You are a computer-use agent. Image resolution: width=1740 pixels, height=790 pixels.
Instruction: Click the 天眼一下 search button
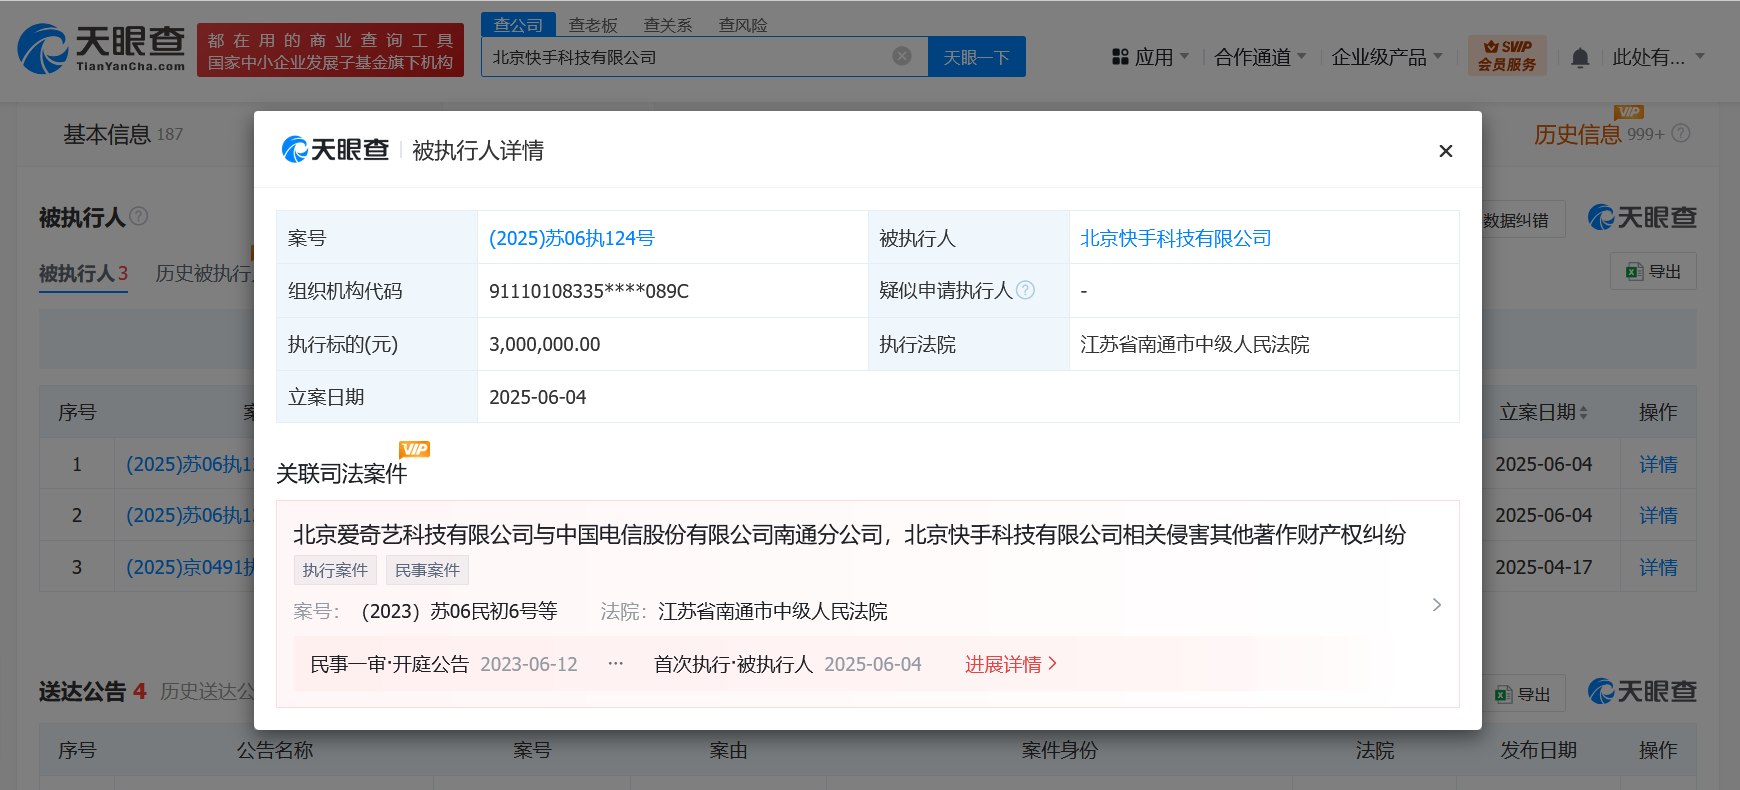point(977,57)
